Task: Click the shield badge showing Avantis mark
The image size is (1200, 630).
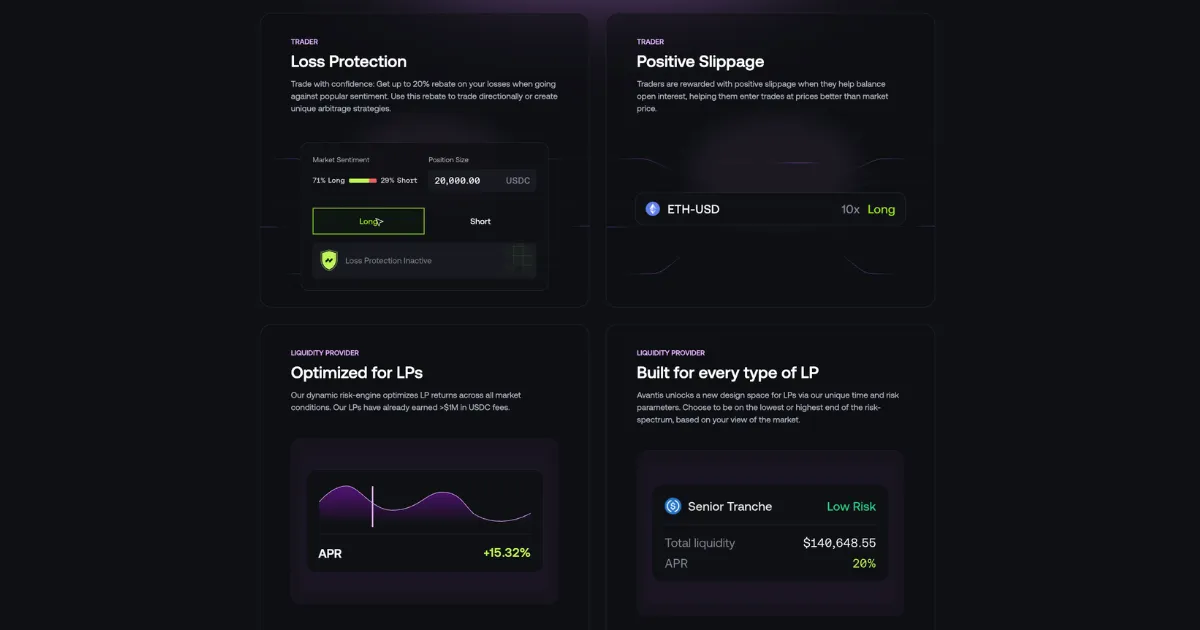Action: [x=327, y=260]
